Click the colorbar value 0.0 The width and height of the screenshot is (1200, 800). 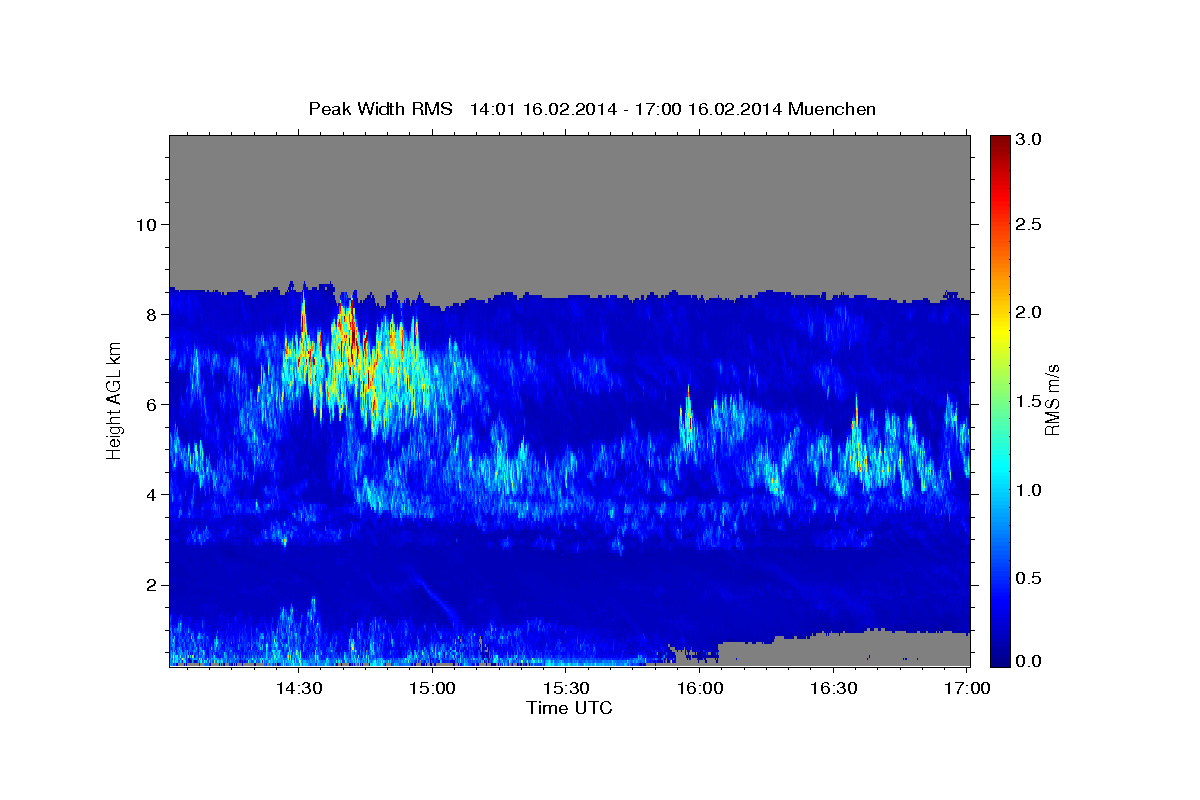click(1029, 661)
